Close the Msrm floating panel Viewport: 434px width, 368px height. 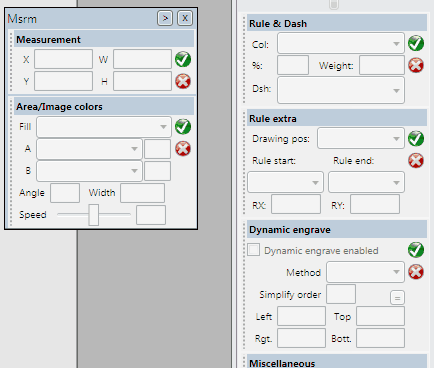pyautogui.click(x=185, y=18)
